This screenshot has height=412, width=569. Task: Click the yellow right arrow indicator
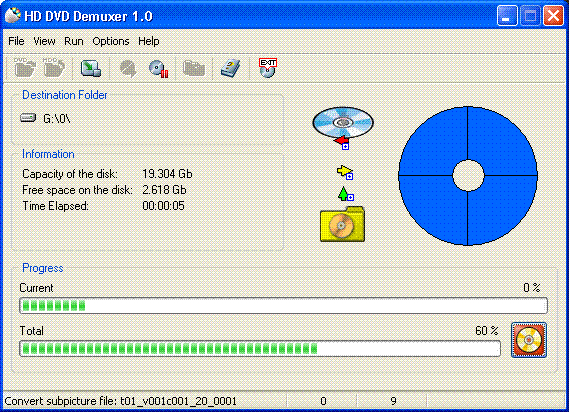pos(345,172)
